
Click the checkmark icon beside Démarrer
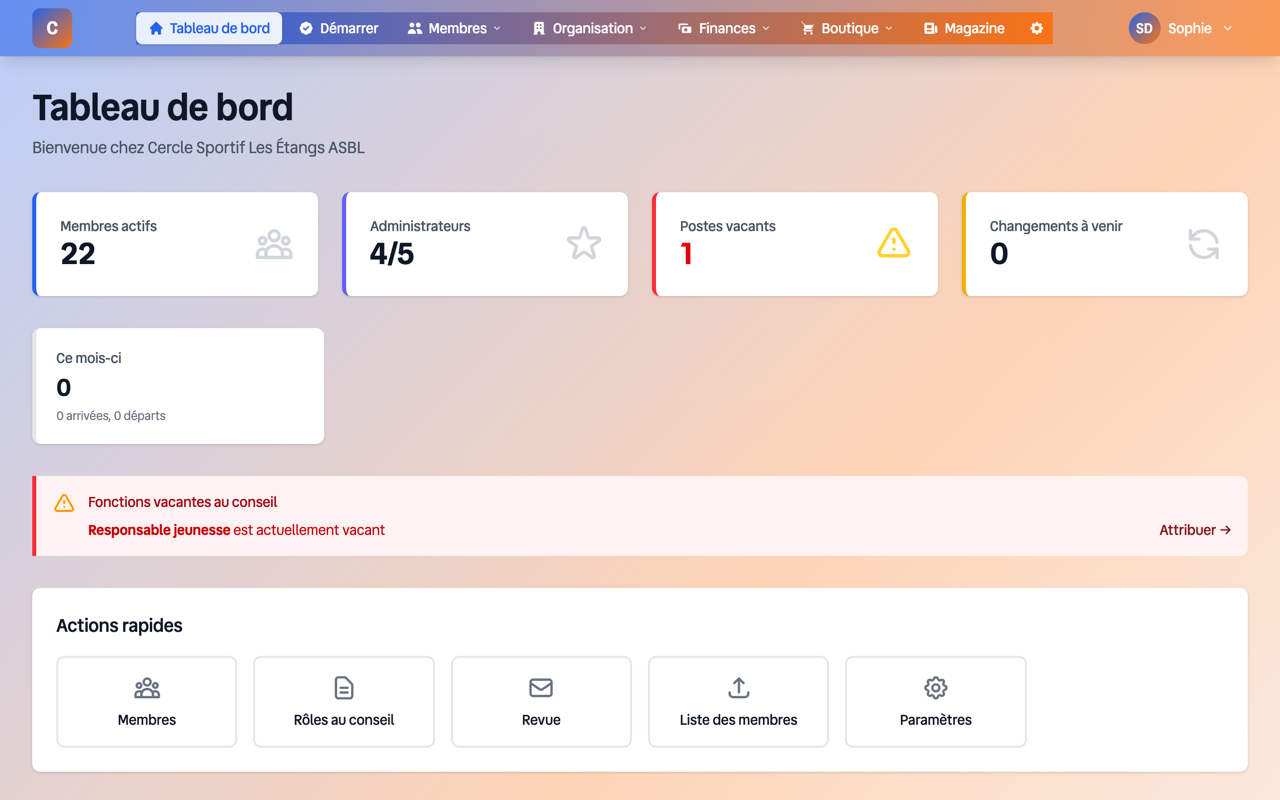[x=306, y=28]
